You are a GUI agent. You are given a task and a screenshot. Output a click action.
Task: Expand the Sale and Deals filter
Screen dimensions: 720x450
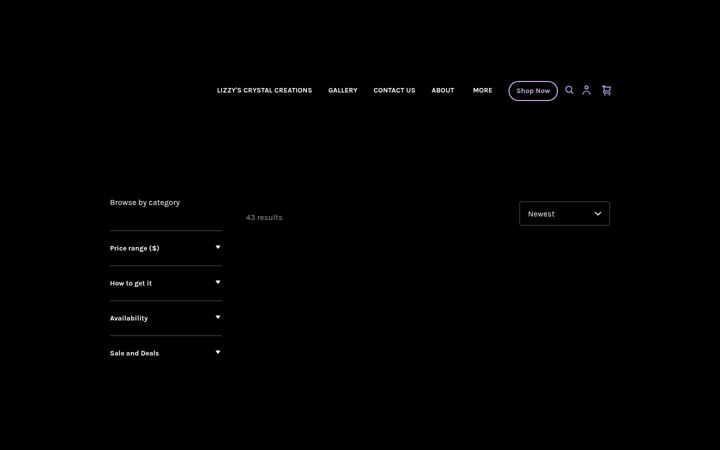click(x=166, y=353)
